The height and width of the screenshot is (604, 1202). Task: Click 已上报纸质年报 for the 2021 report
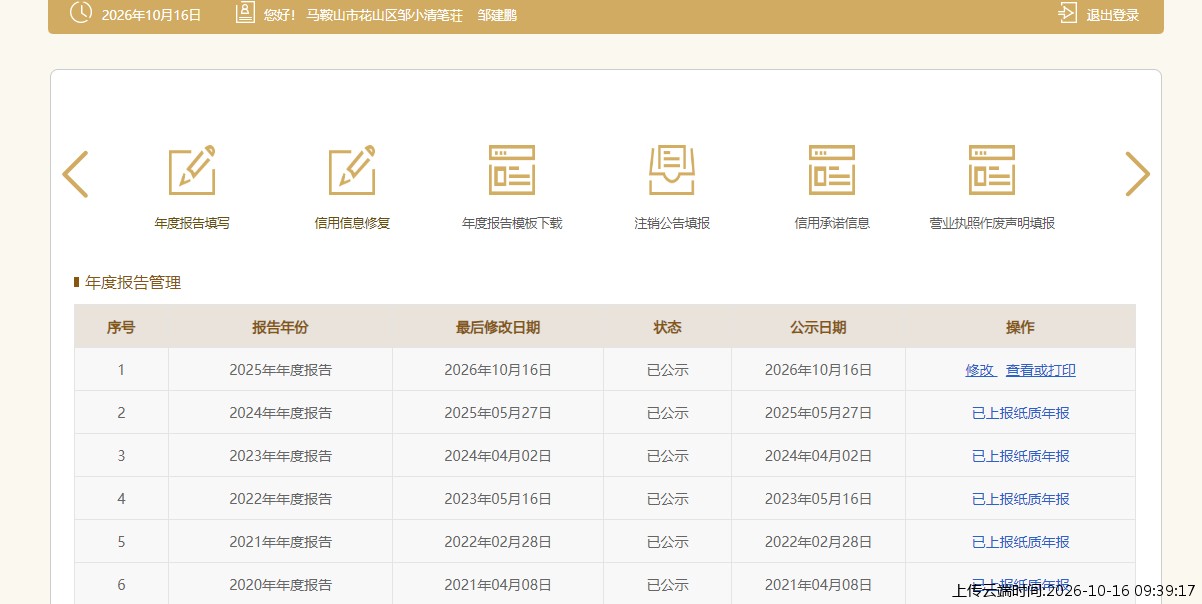(x=1021, y=542)
